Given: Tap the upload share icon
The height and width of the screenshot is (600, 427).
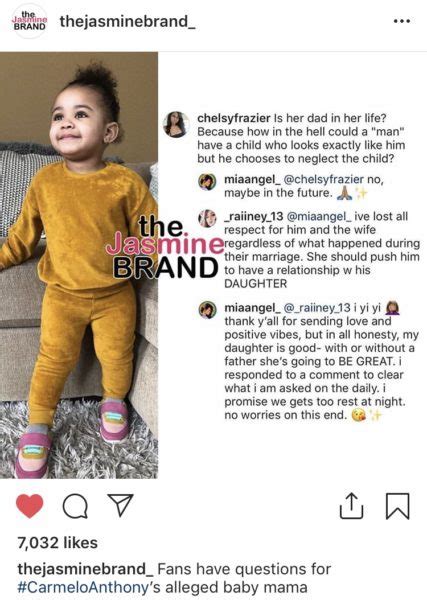Looking at the screenshot, I should click(351, 506).
